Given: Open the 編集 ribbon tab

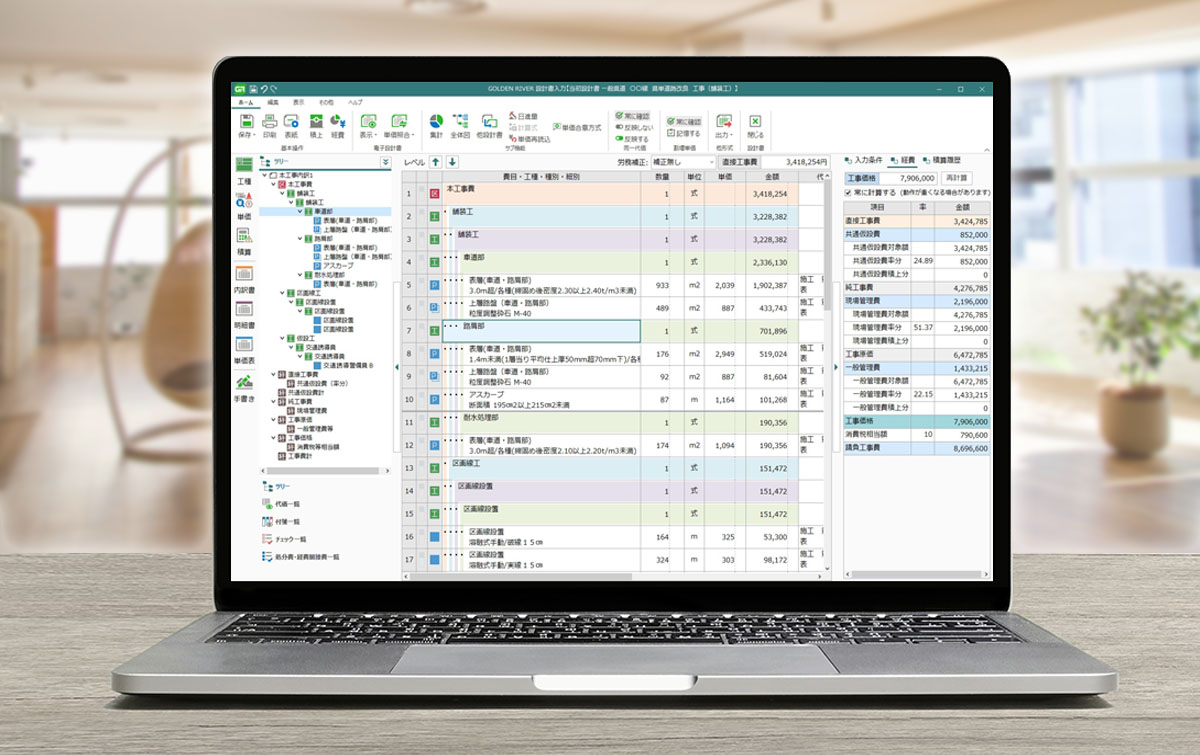Looking at the screenshot, I should [273, 102].
